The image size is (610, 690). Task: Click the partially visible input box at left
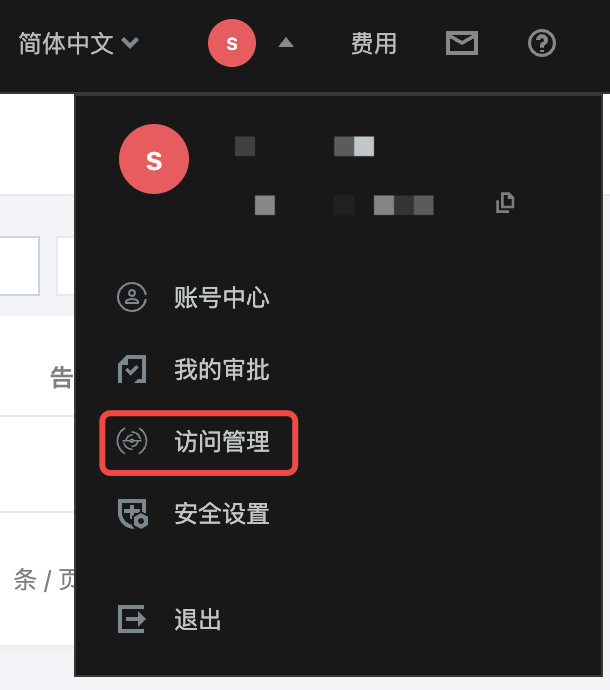click(20, 266)
